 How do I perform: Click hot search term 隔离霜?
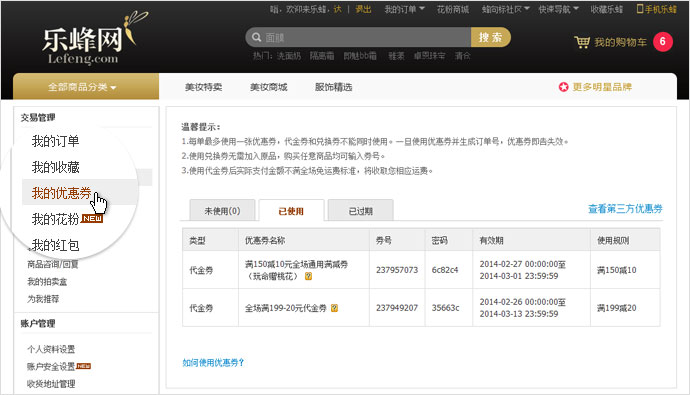[x=322, y=56]
